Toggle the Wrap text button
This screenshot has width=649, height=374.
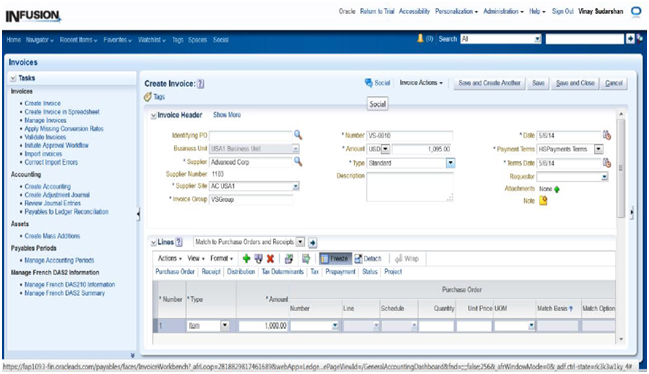tap(406, 259)
